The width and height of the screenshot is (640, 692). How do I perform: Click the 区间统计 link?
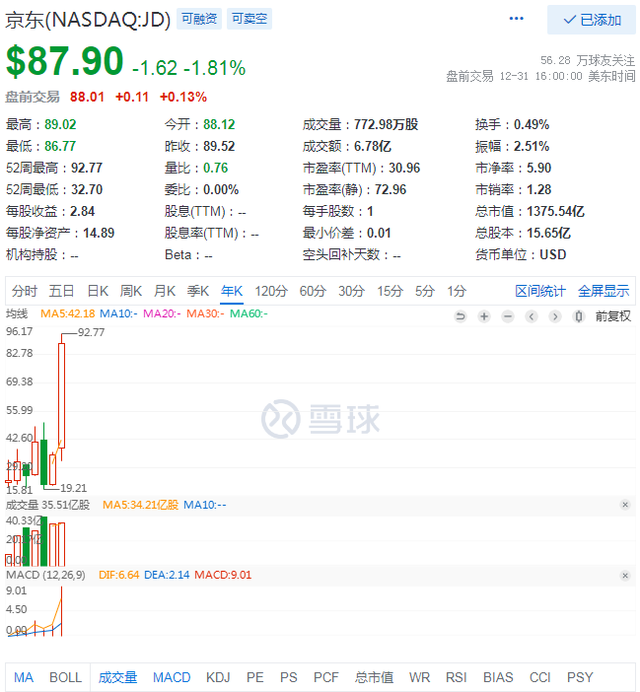pos(540,291)
